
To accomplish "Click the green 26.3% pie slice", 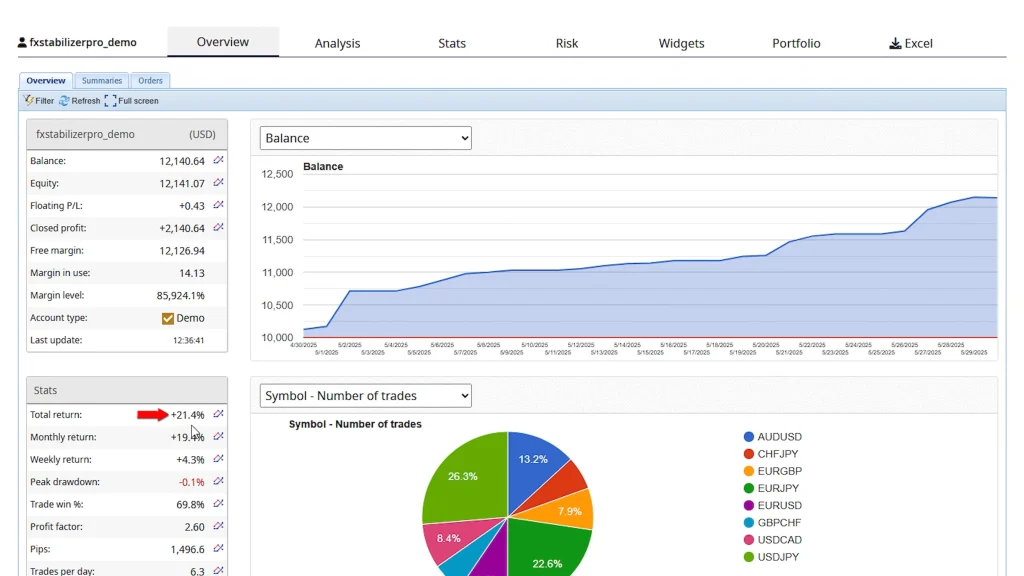I will click(462, 476).
